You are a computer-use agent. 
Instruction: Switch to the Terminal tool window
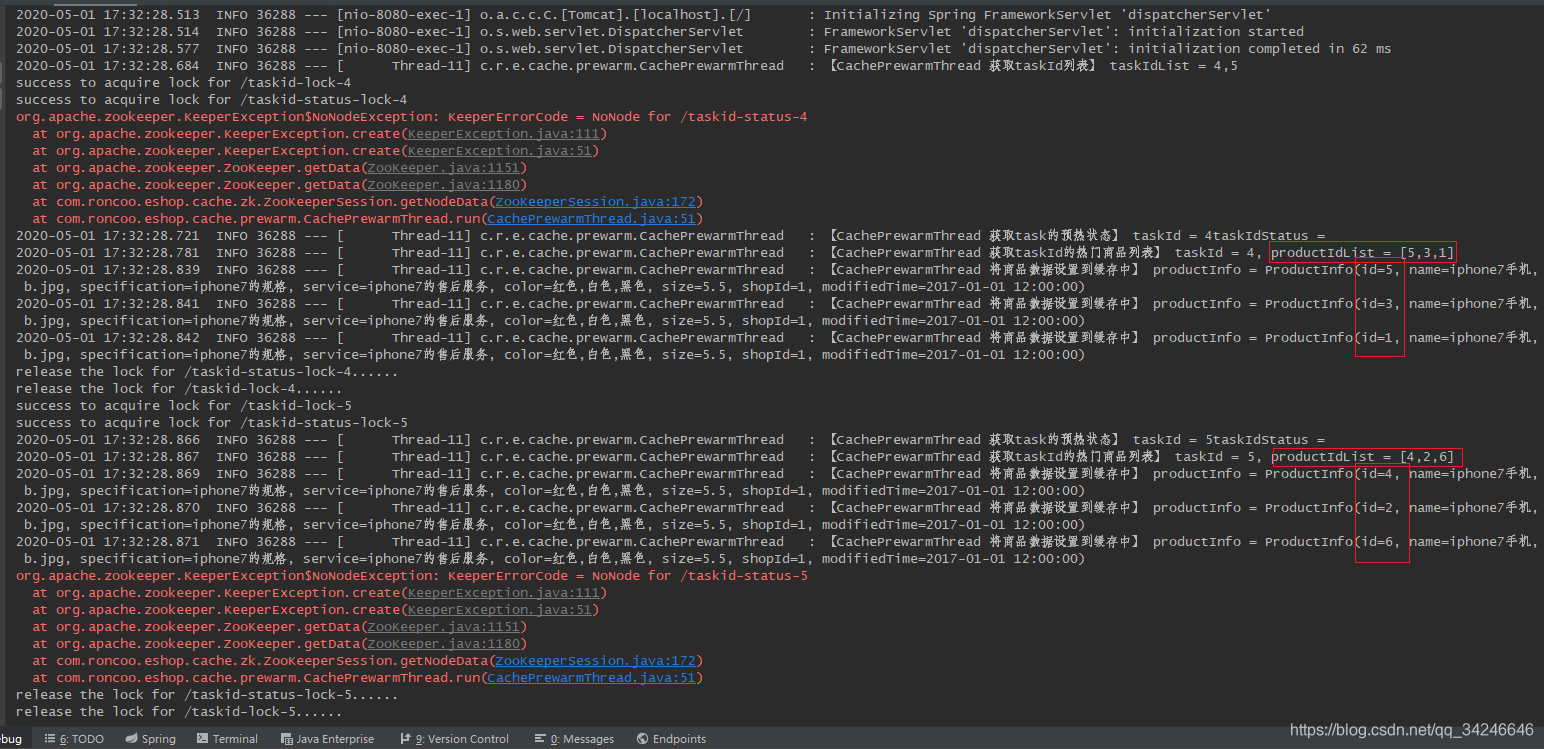(x=227, y=739)
